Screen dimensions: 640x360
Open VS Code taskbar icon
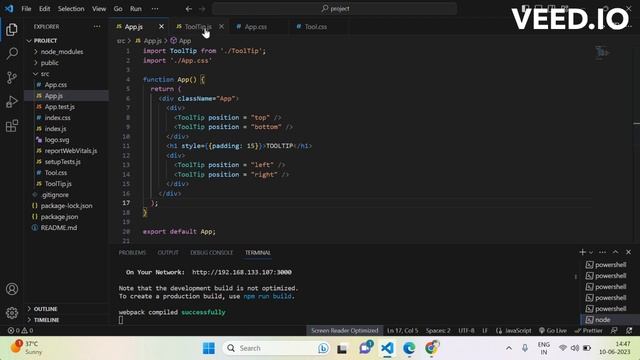(x=387, y=348)
